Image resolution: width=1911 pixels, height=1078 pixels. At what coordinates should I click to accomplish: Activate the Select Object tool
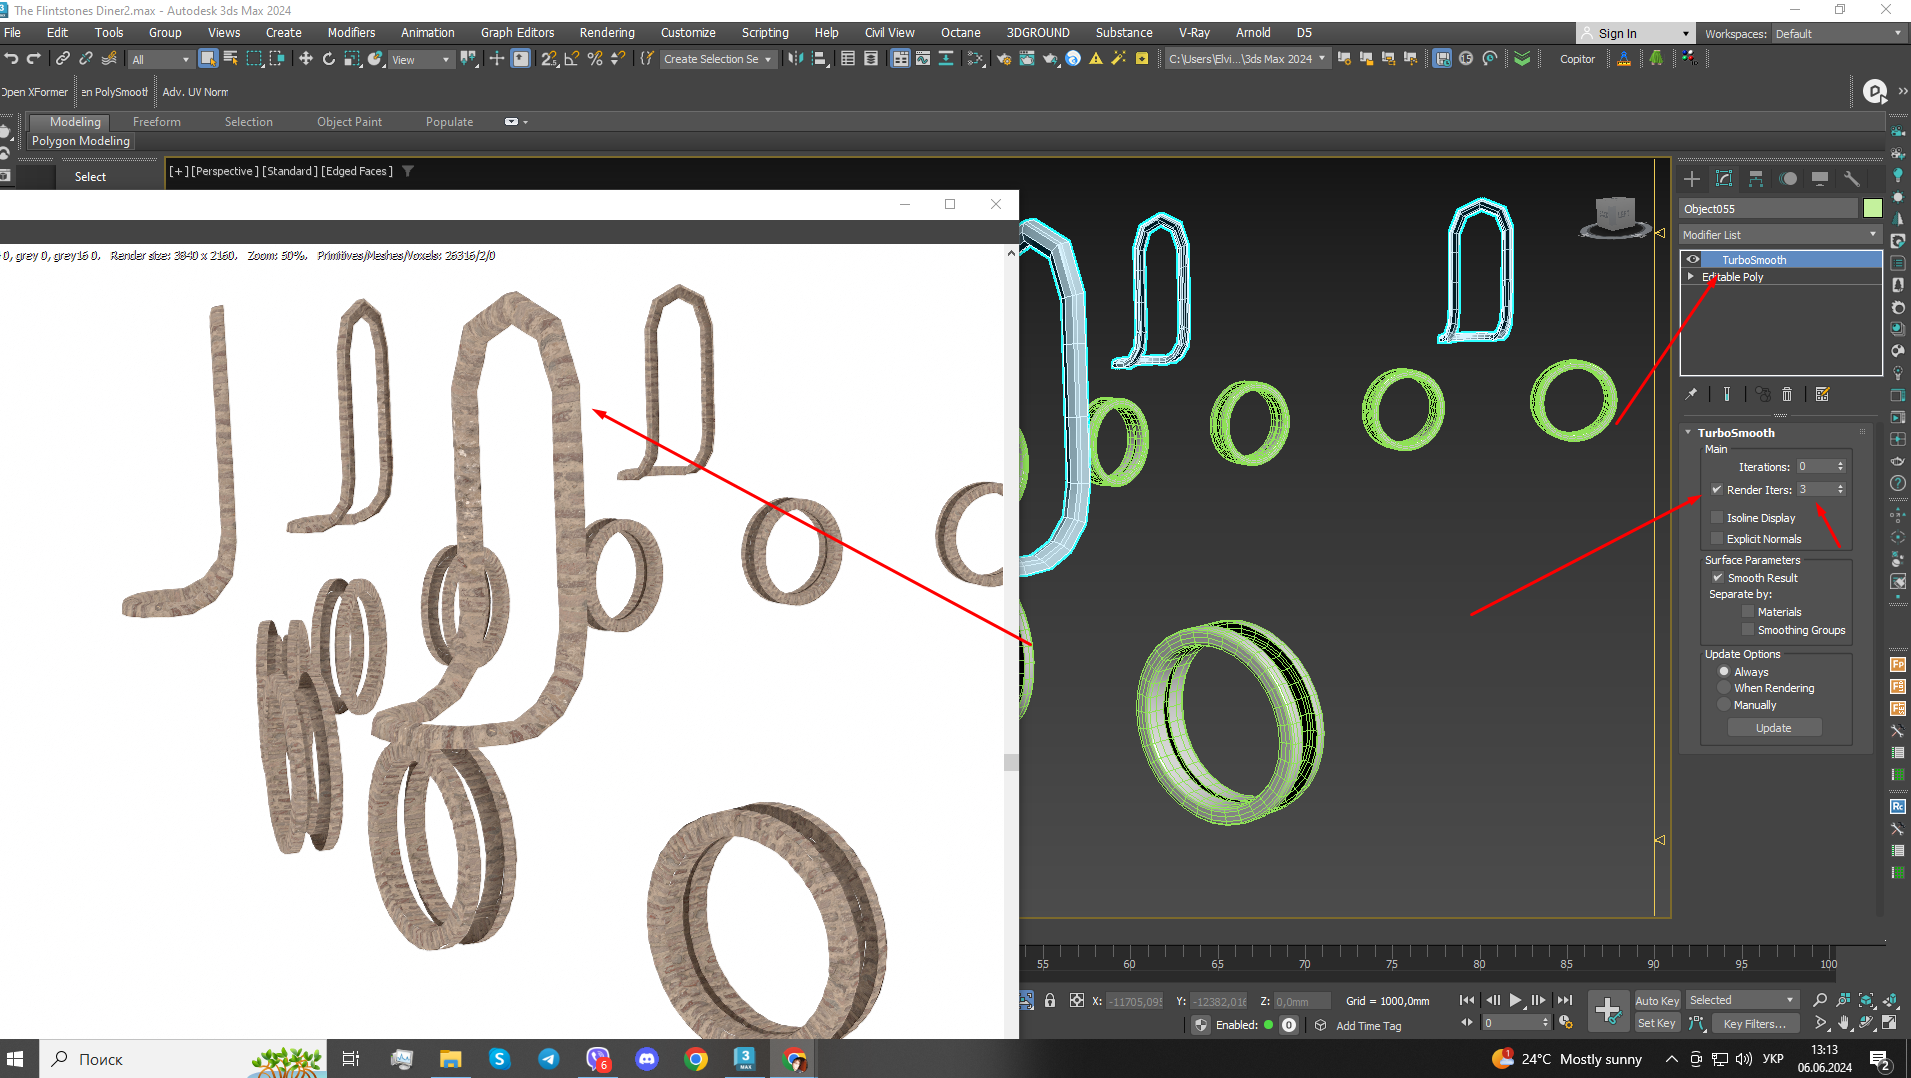point(208,59)
